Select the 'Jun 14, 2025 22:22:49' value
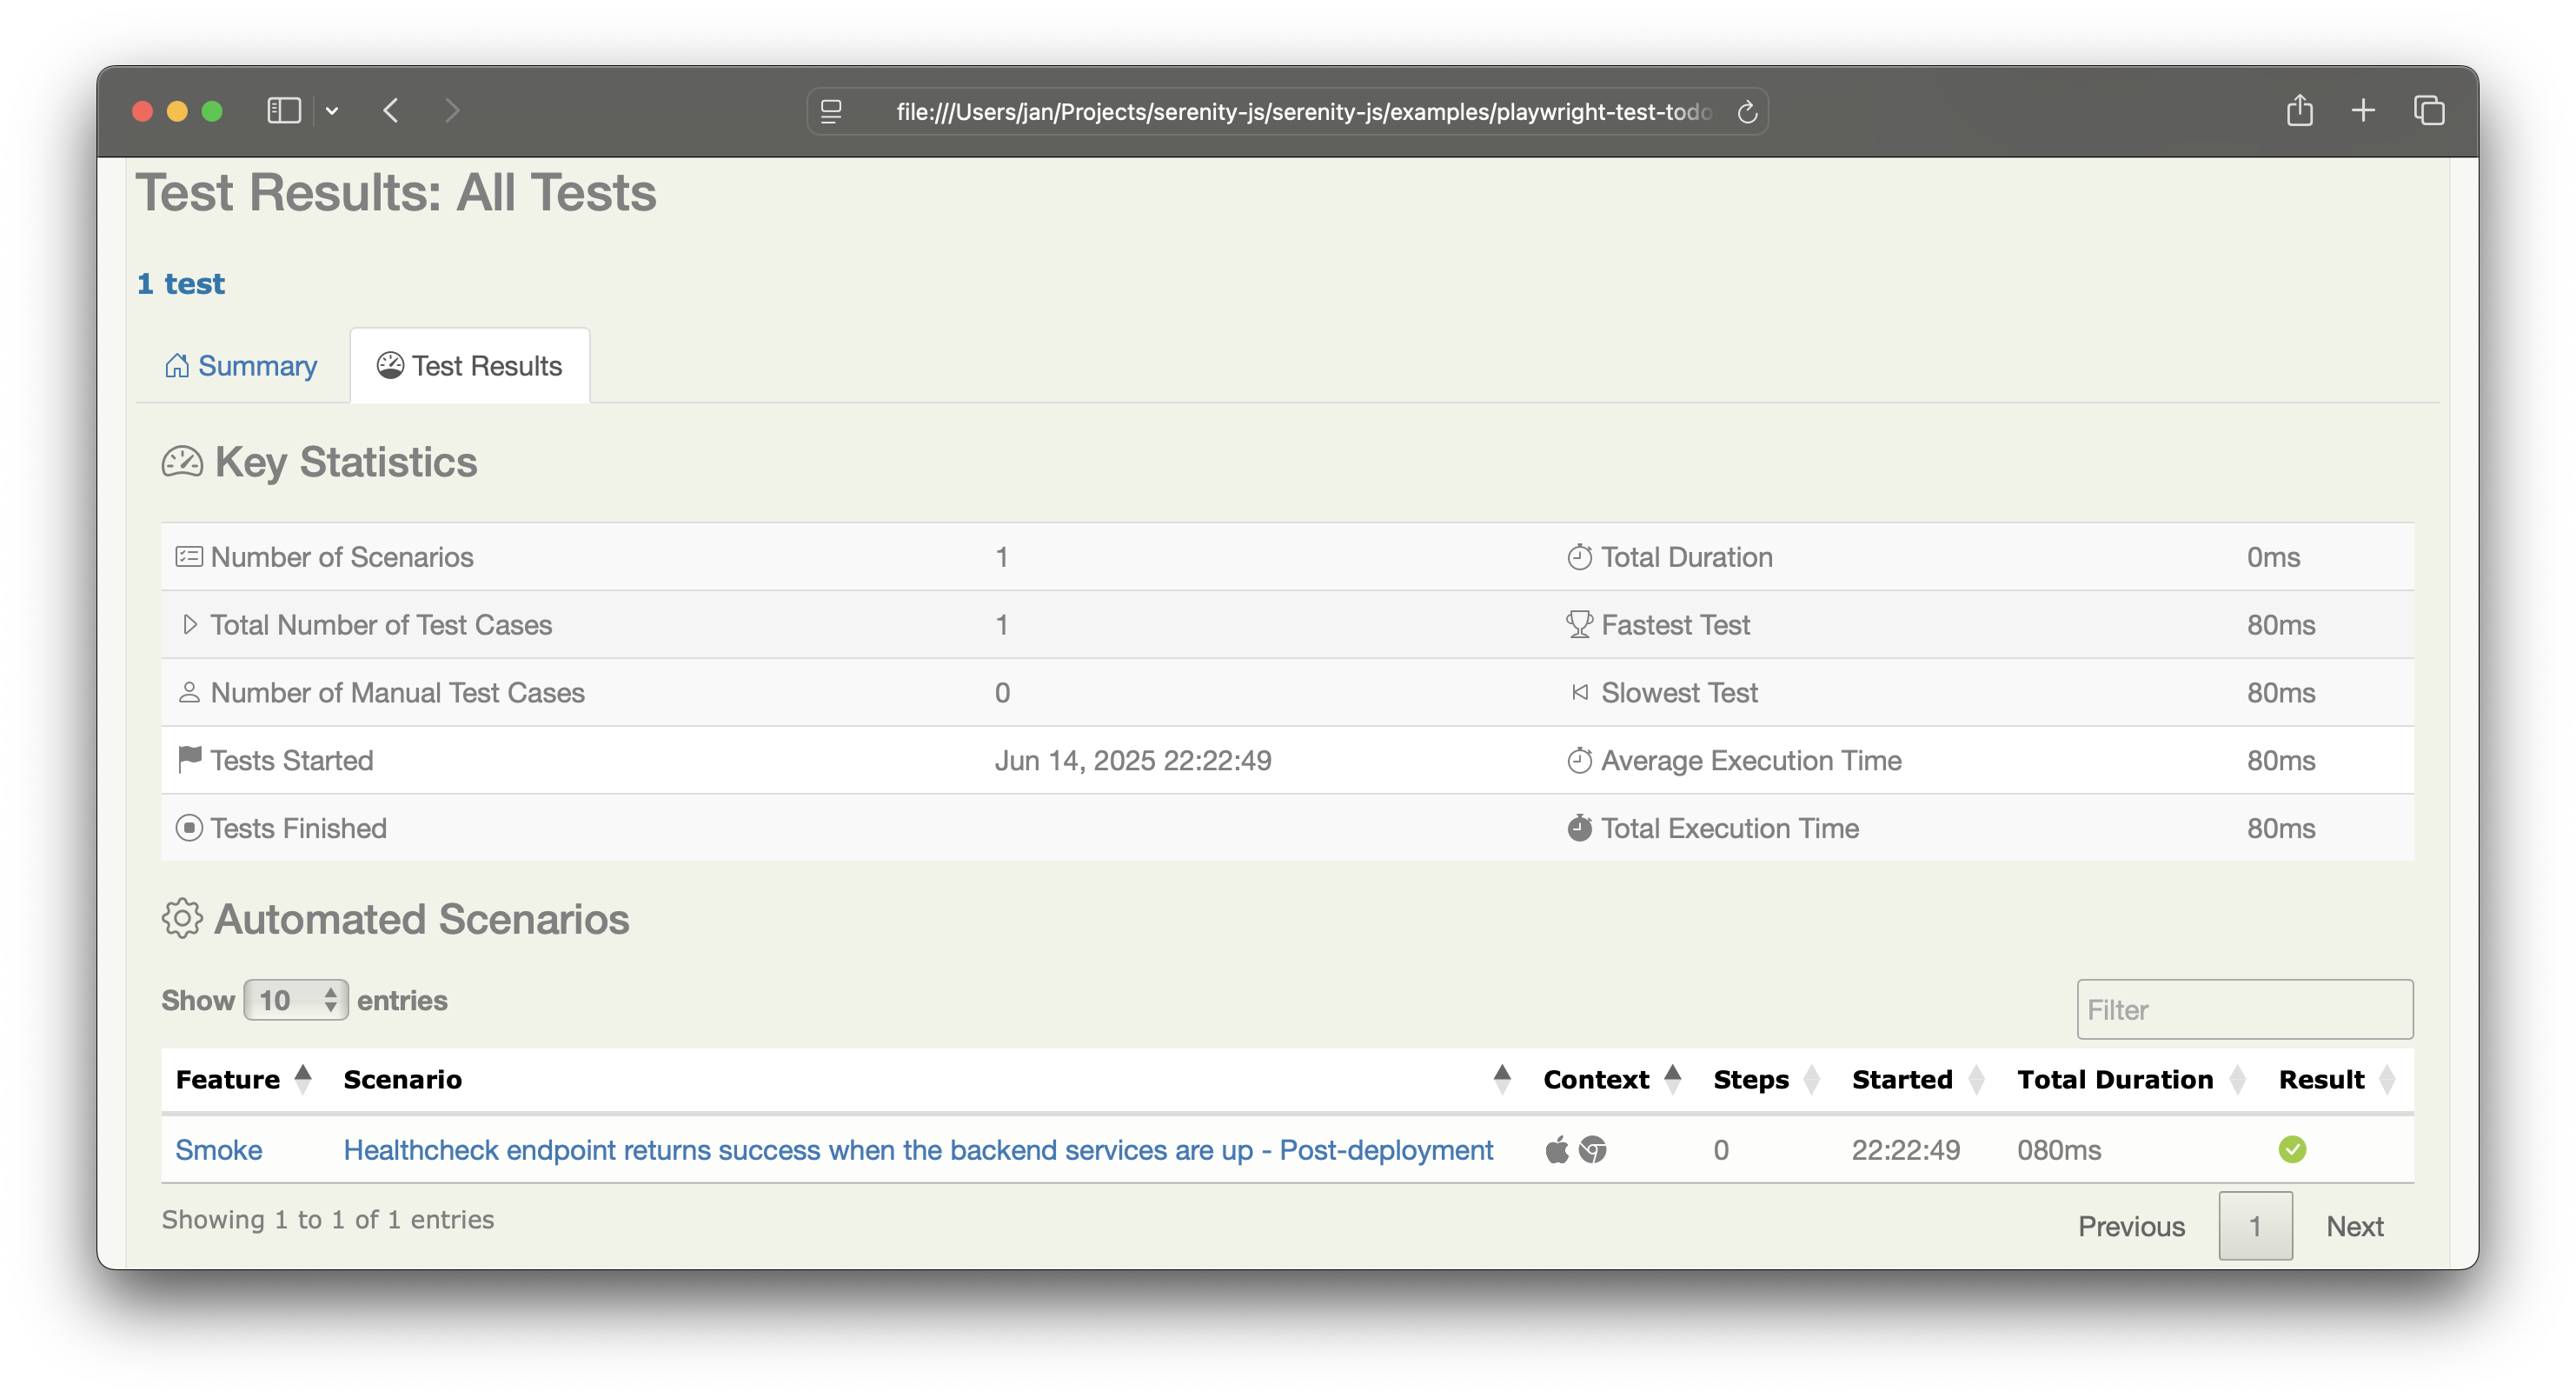 (1133, 760)
